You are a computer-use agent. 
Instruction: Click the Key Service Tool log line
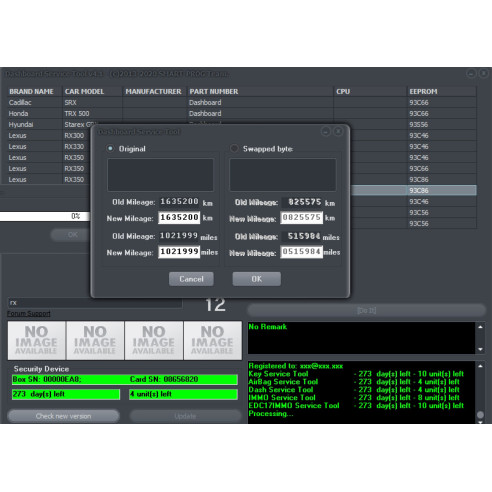pyautogui.click(x=356, y=374)
